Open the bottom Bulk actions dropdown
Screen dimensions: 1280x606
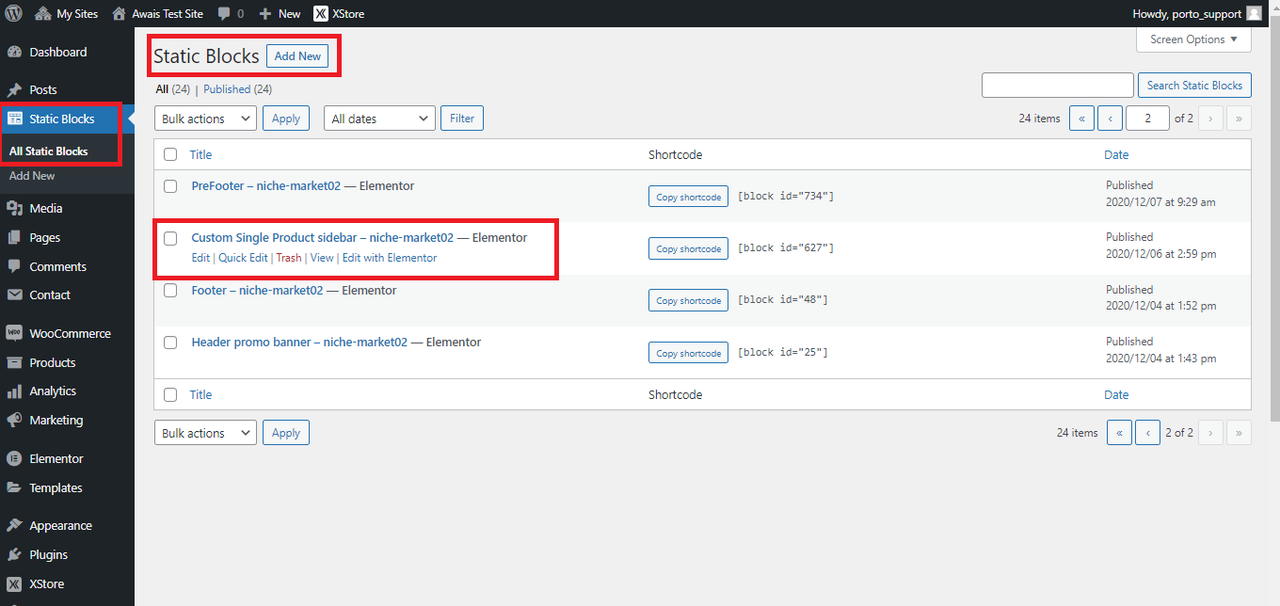(x=205, y=433)
